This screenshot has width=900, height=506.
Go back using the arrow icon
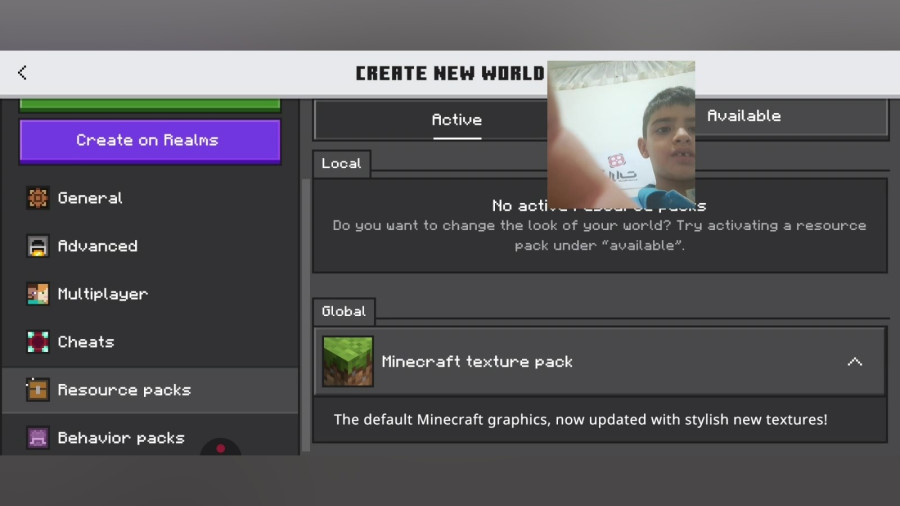(x=22, y=73)
